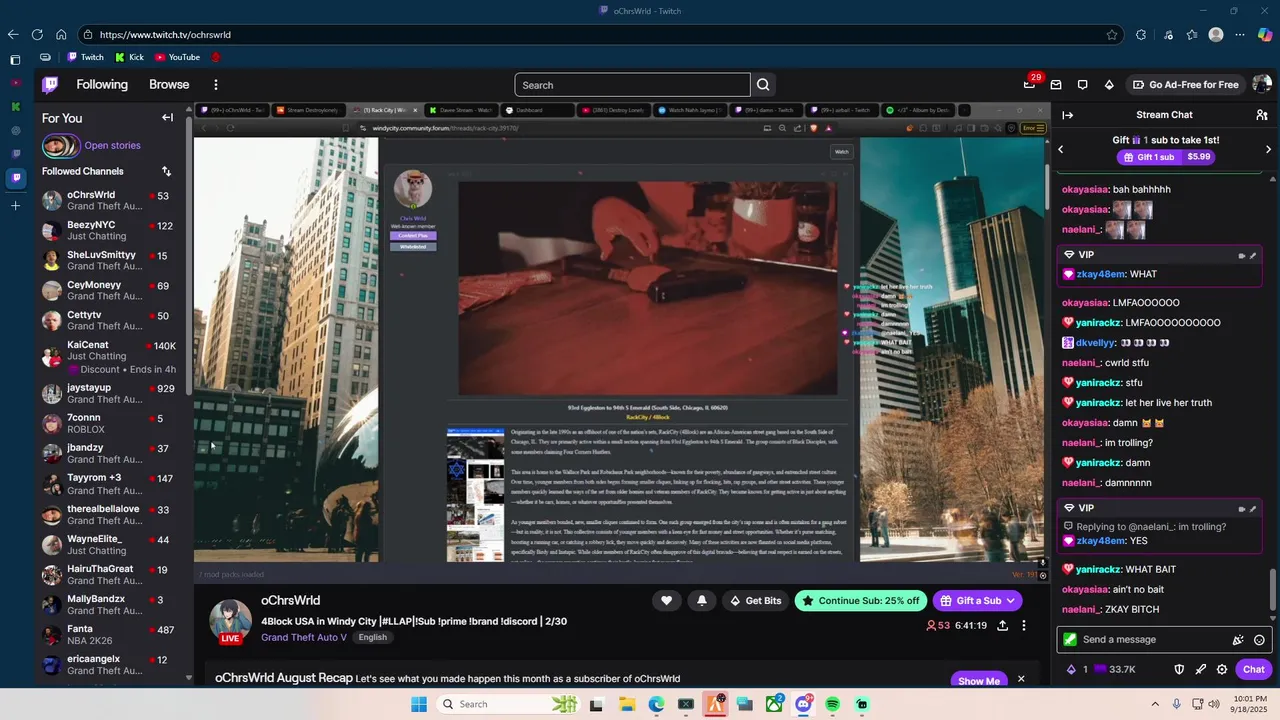Screen dimensions: 1280x720
Task: Open the chat settings gear icon
Action: pos(1222,669)
